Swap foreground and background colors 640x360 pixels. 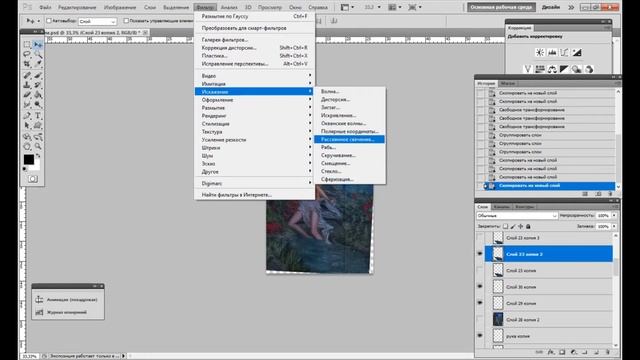pyautogui.click(x=38, y=156)
